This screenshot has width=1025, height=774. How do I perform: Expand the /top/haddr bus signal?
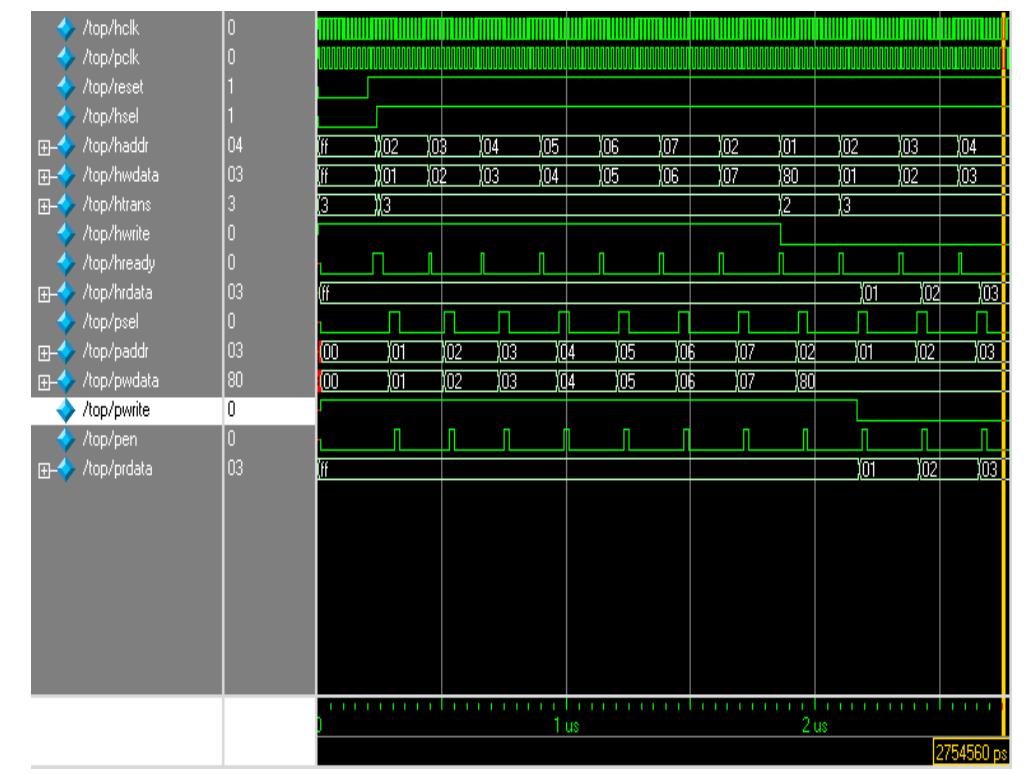point(44,148)
